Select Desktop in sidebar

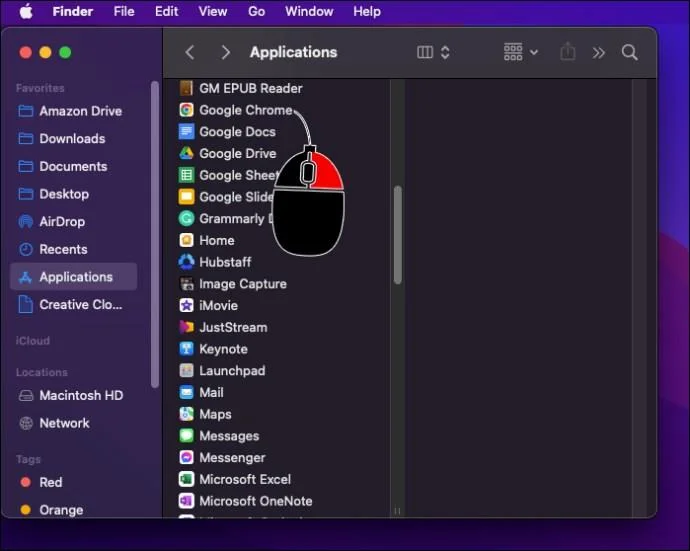pyautogui.click(x=73, y=194)
